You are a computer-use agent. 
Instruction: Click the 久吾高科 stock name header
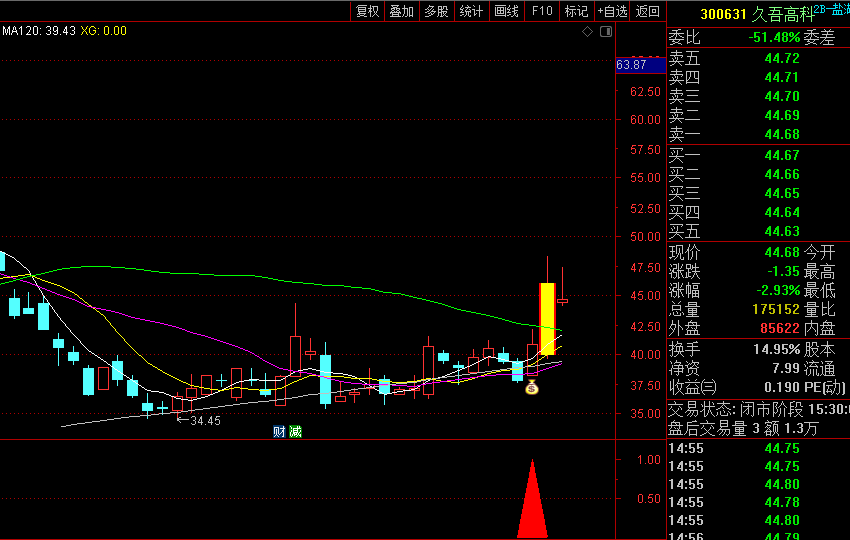coord(781,13)
